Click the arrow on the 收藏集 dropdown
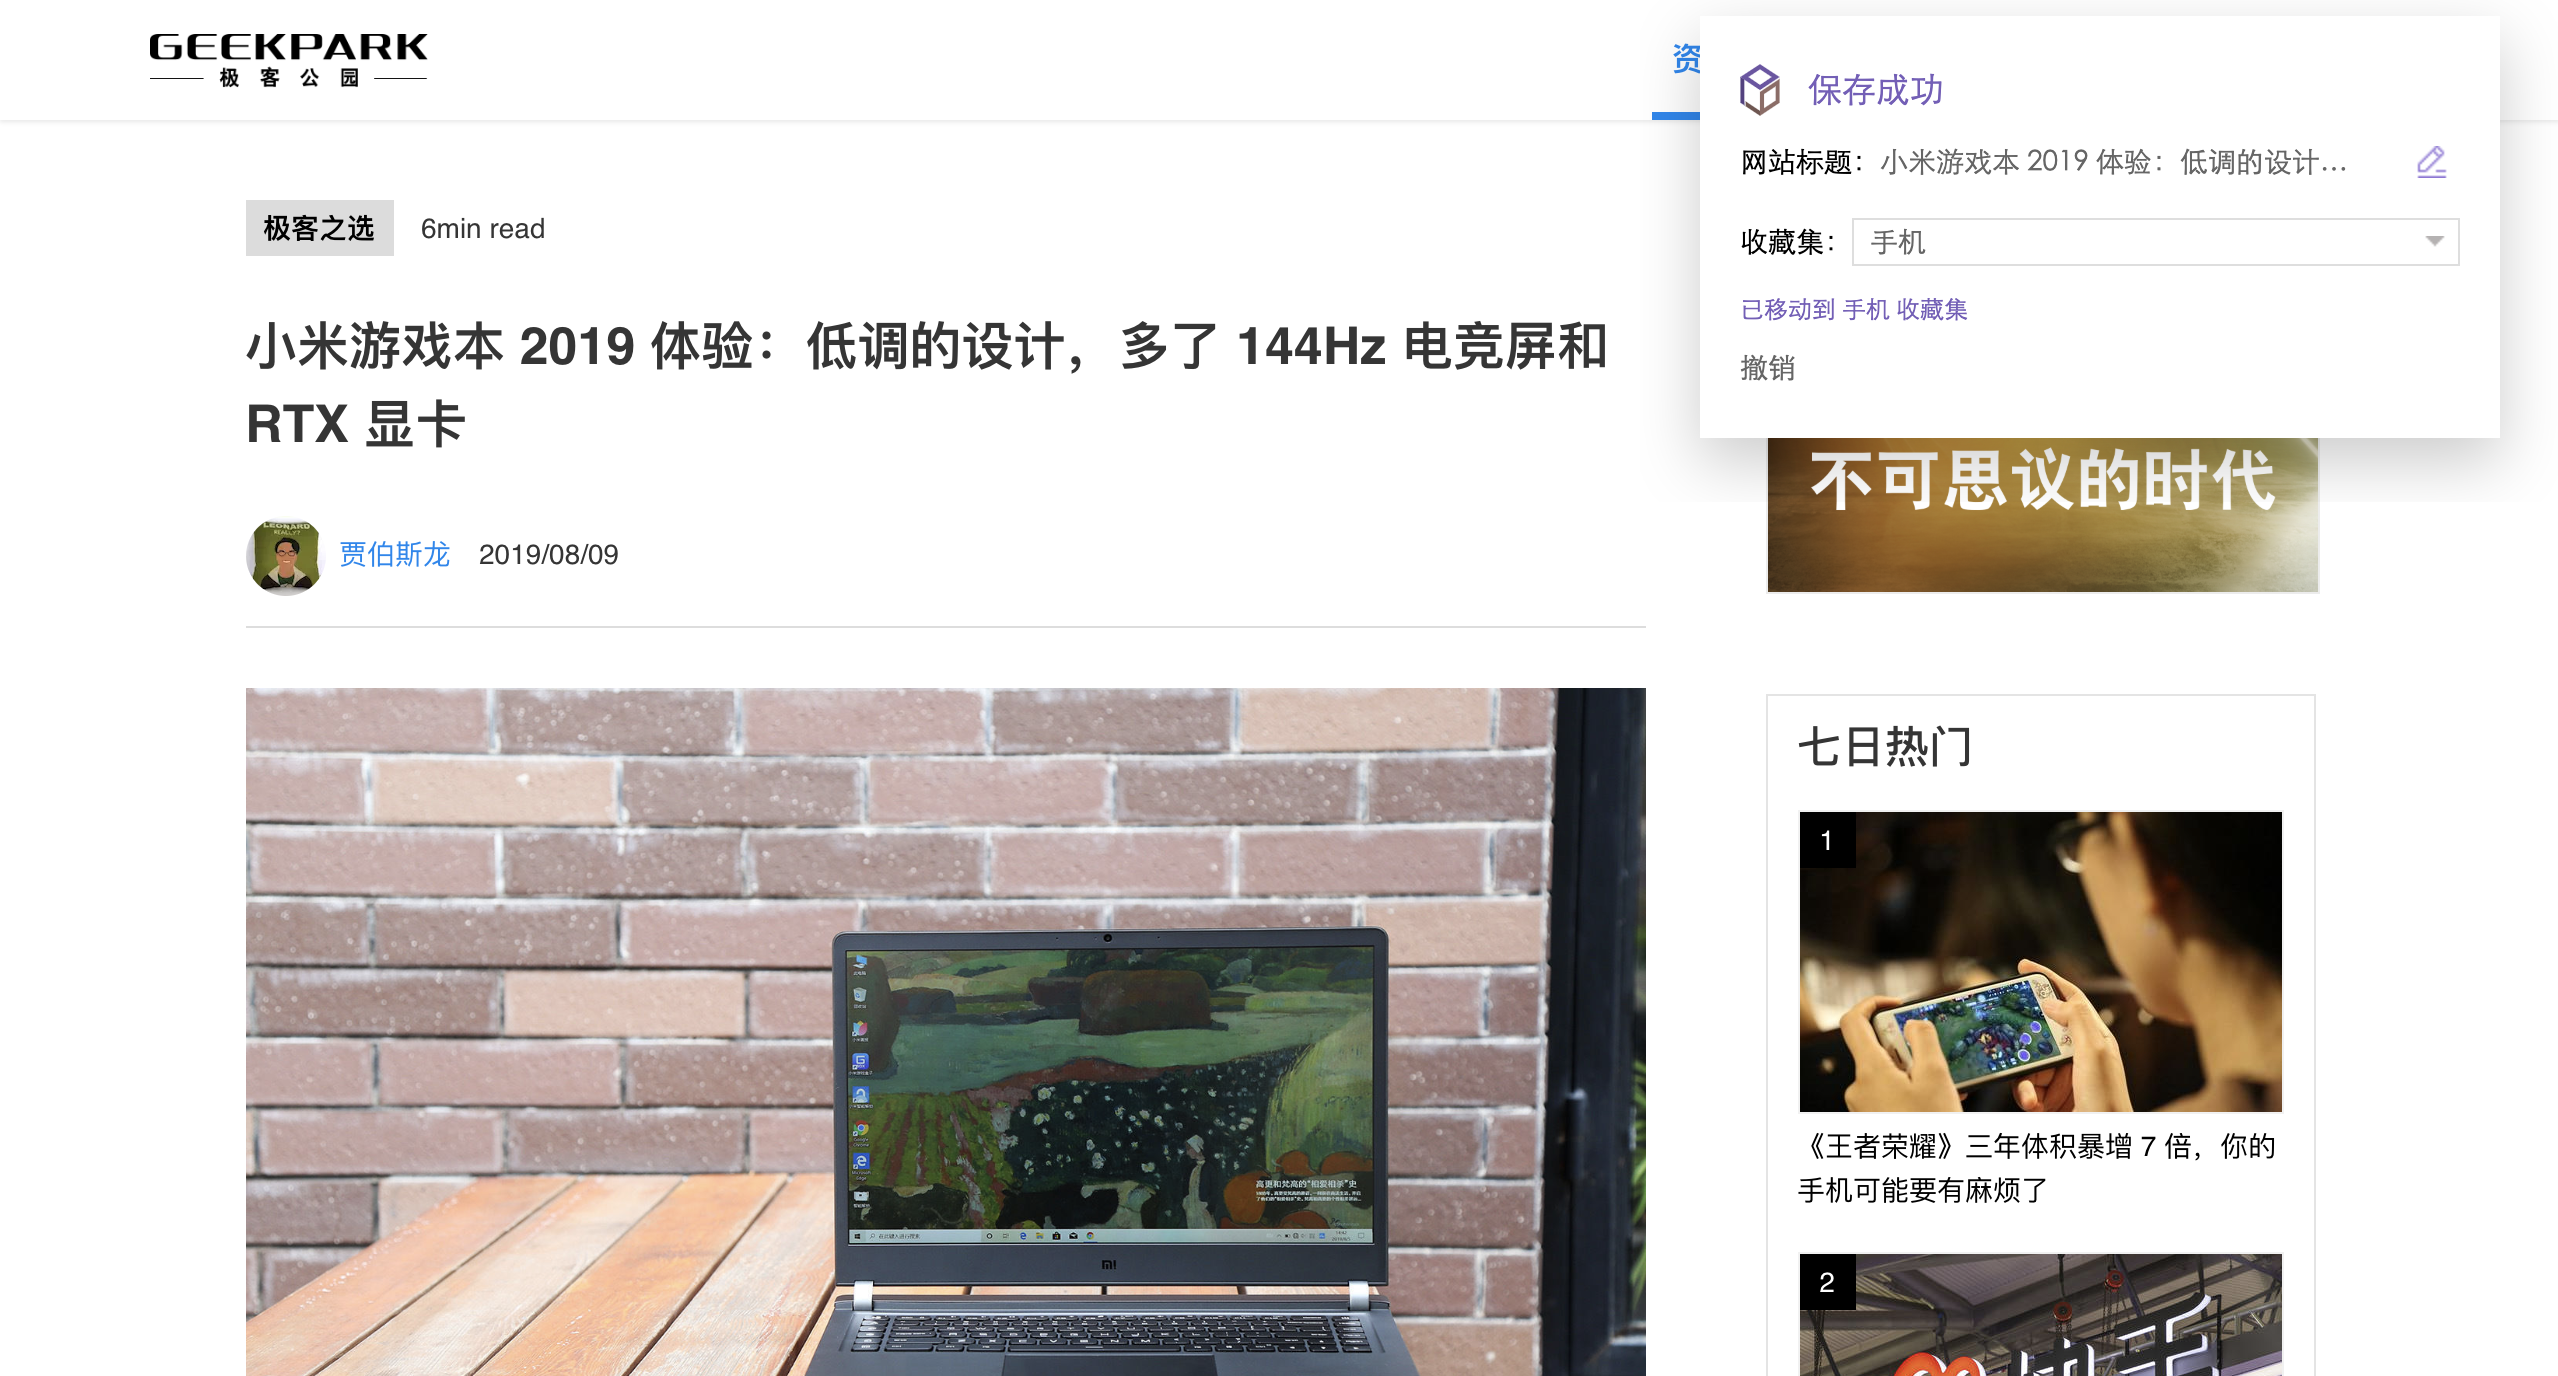This screenshot has width=2558, height=1376. coord(2434,241)
